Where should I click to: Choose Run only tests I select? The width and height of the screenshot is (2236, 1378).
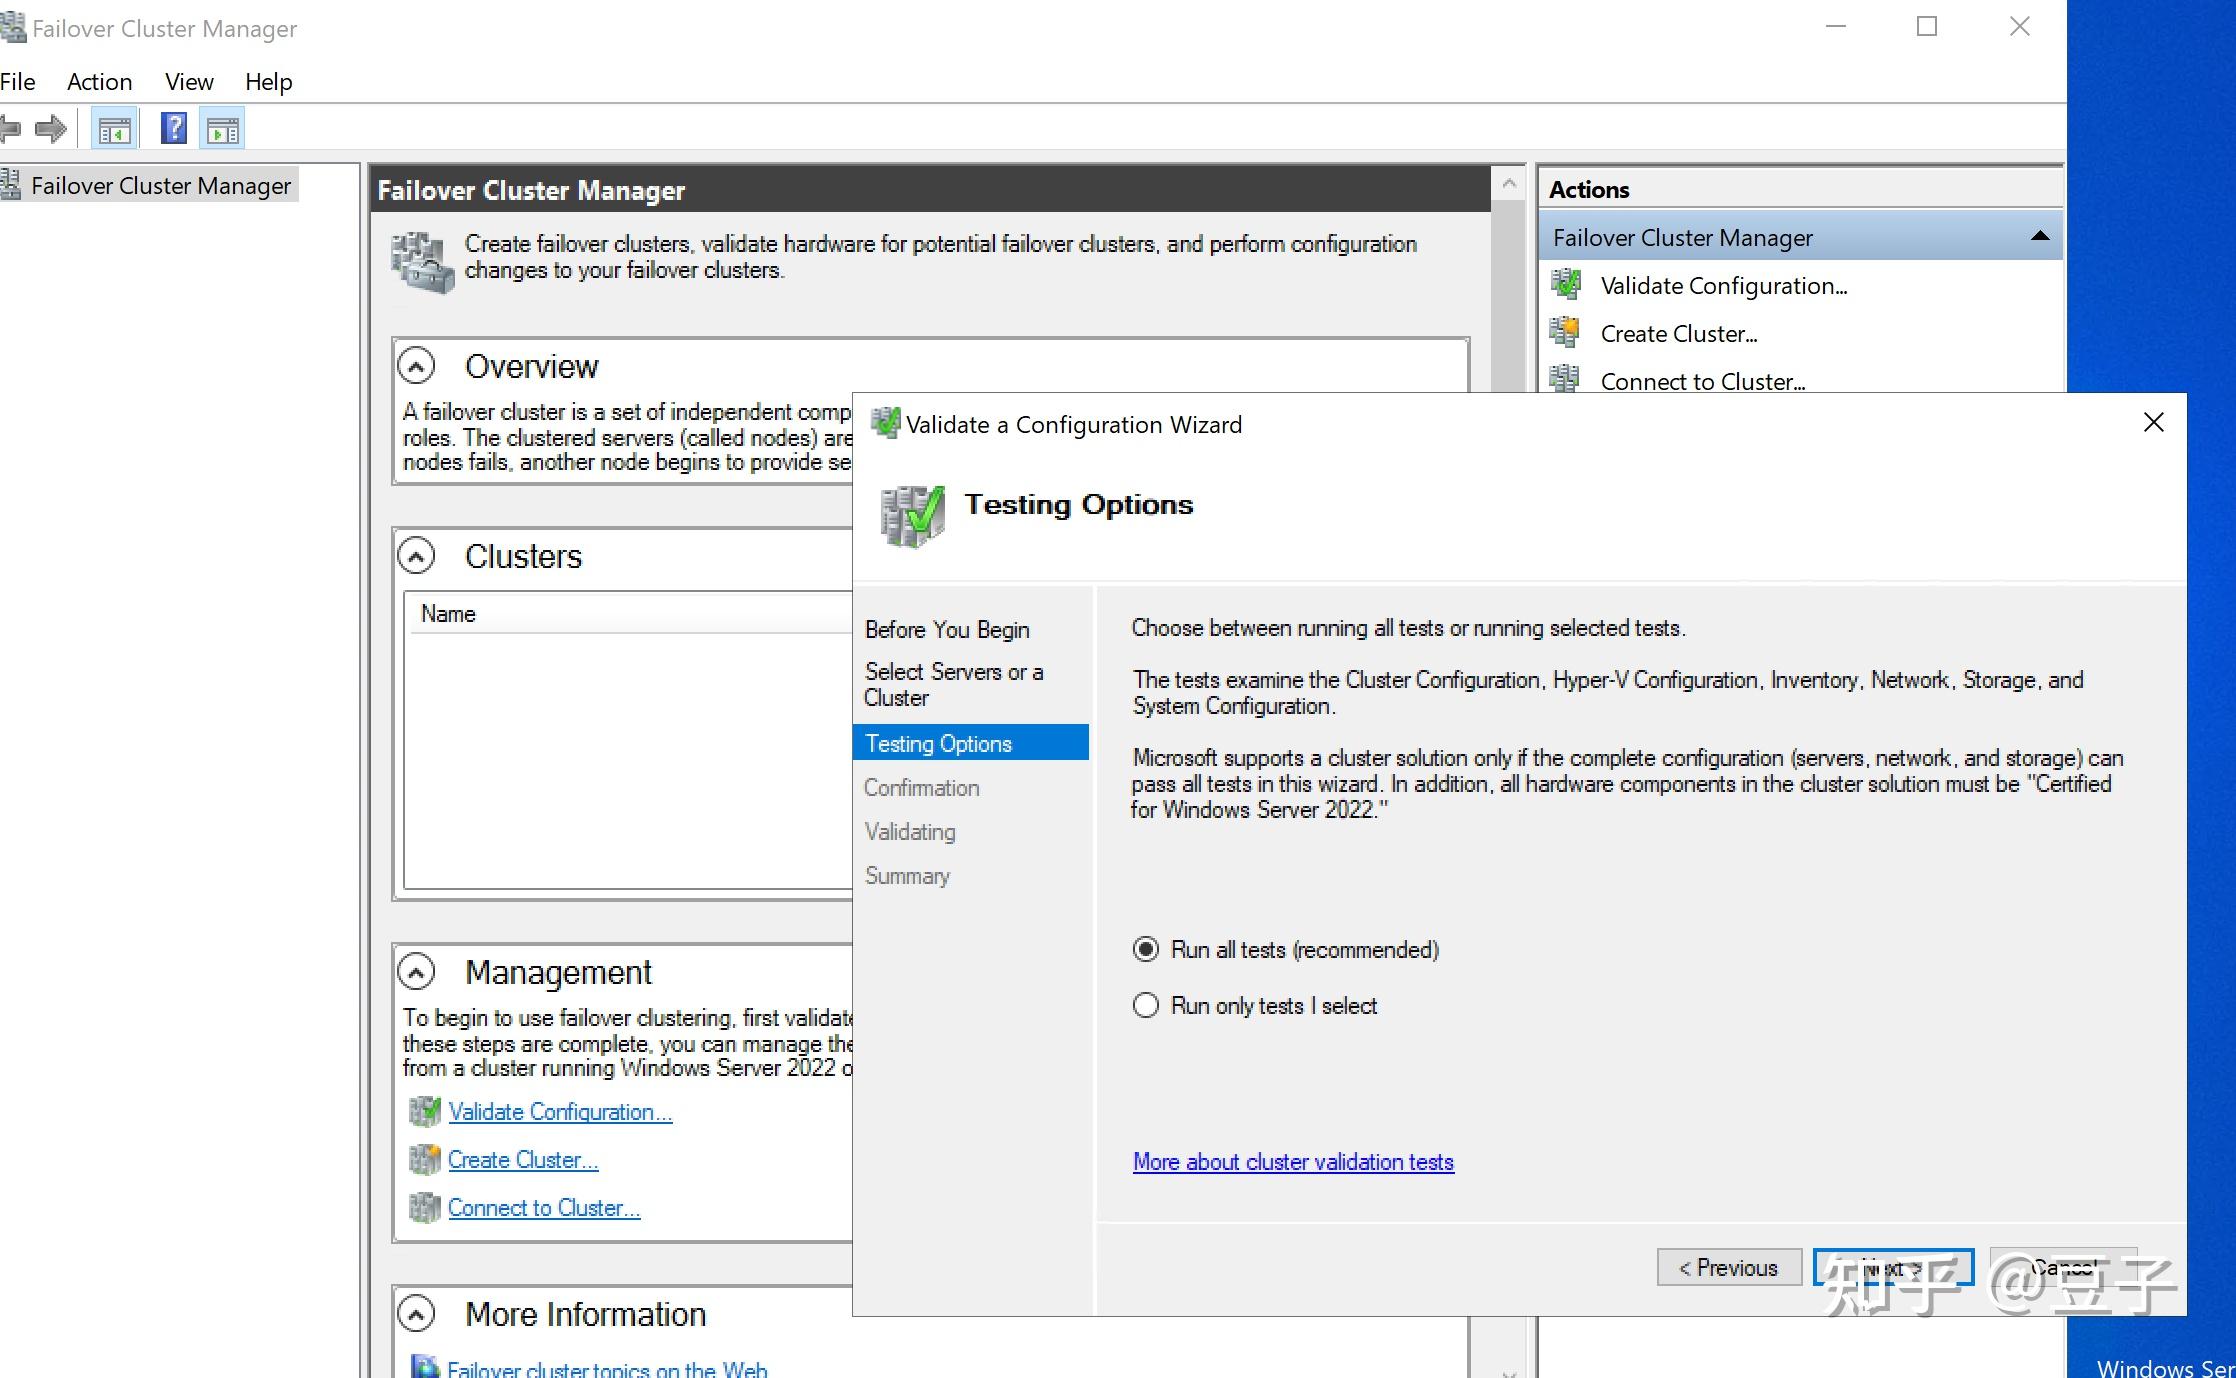click(1145, 1005)
